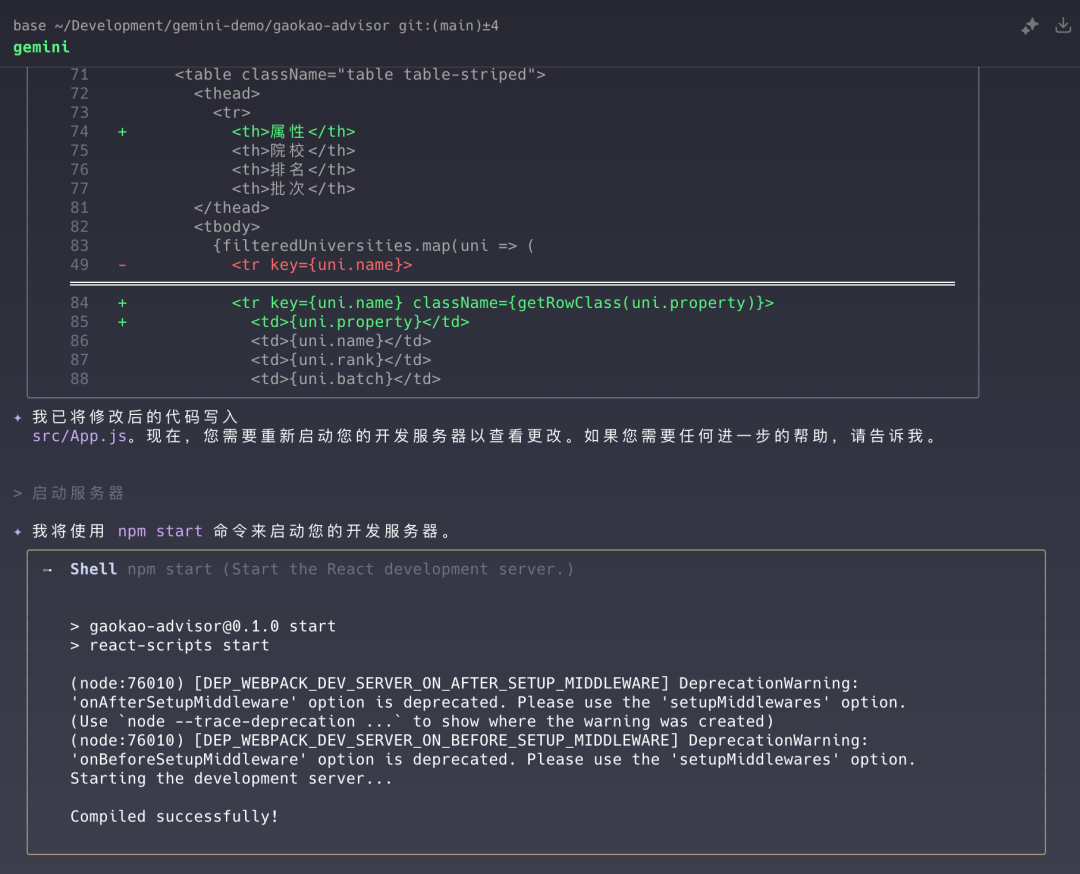Click the '<td>{uni.rank}</td>' line

click(341, 360)
